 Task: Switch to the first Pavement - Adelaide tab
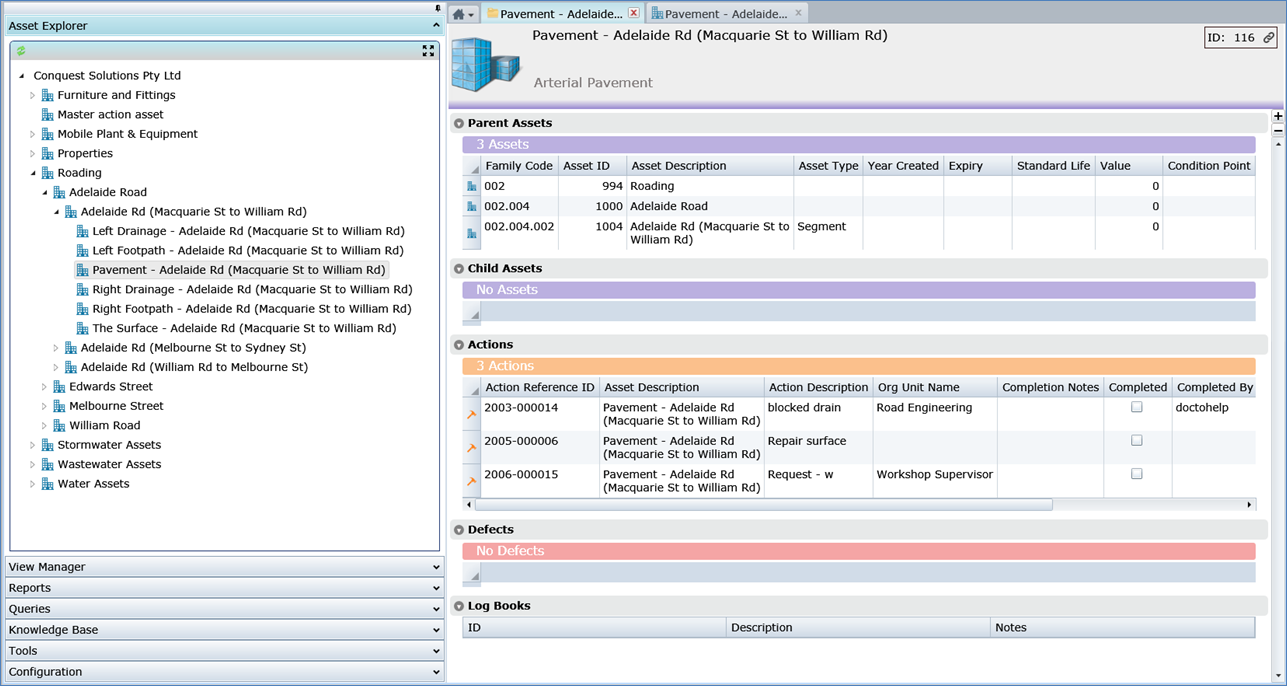tap(561, 14)
